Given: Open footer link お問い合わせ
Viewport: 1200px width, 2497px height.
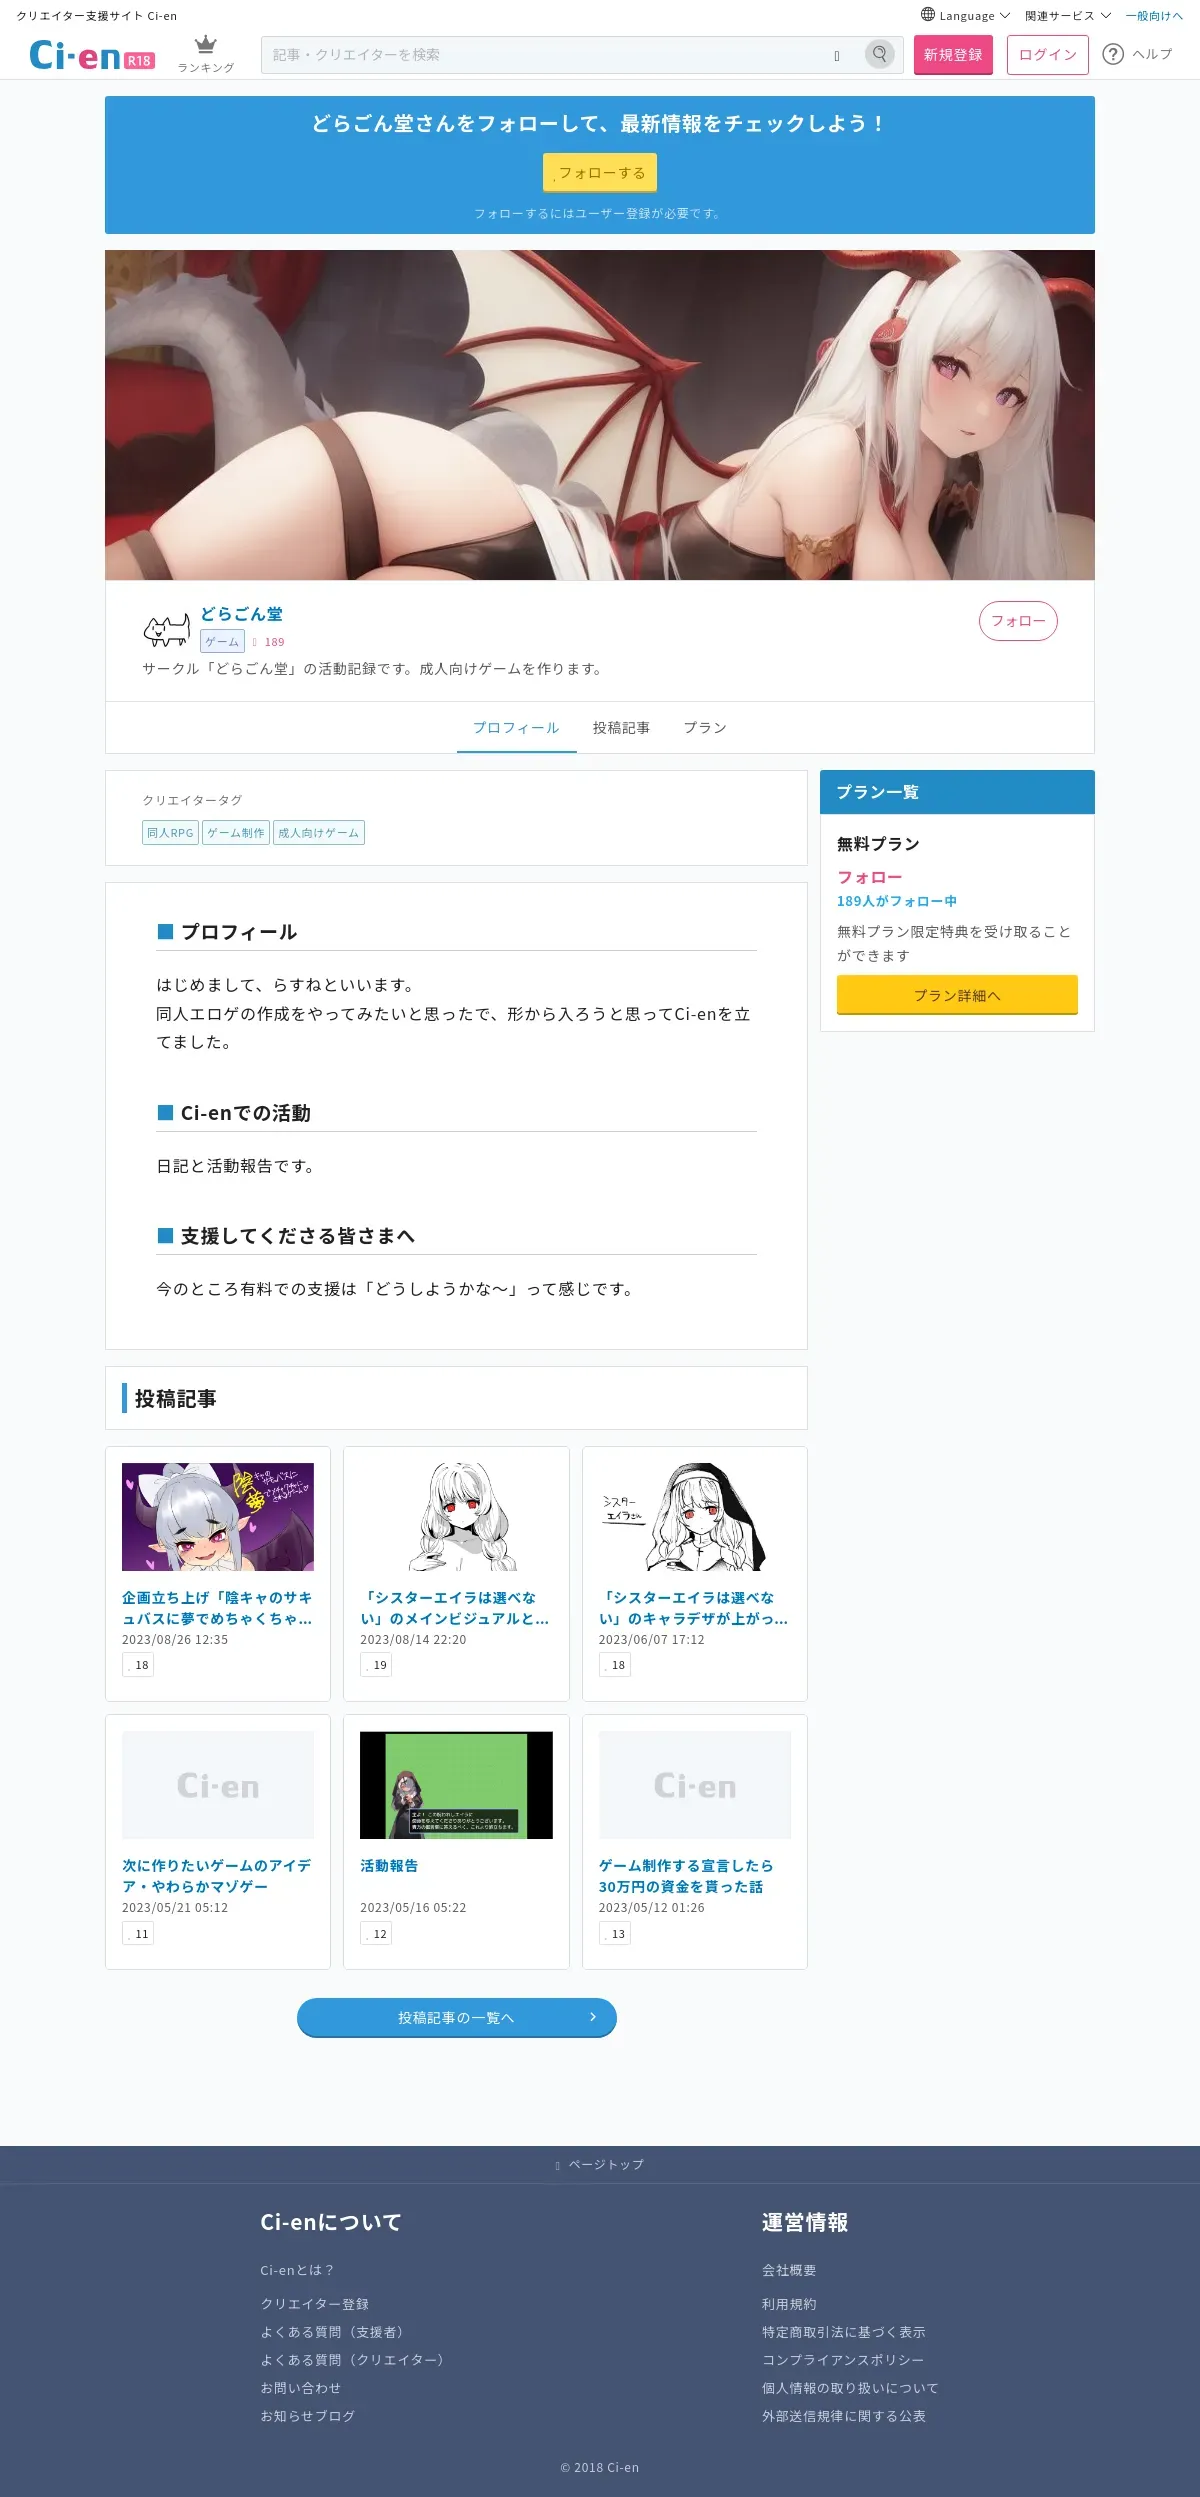Looking at the screenshot, I should [301, 2388].
